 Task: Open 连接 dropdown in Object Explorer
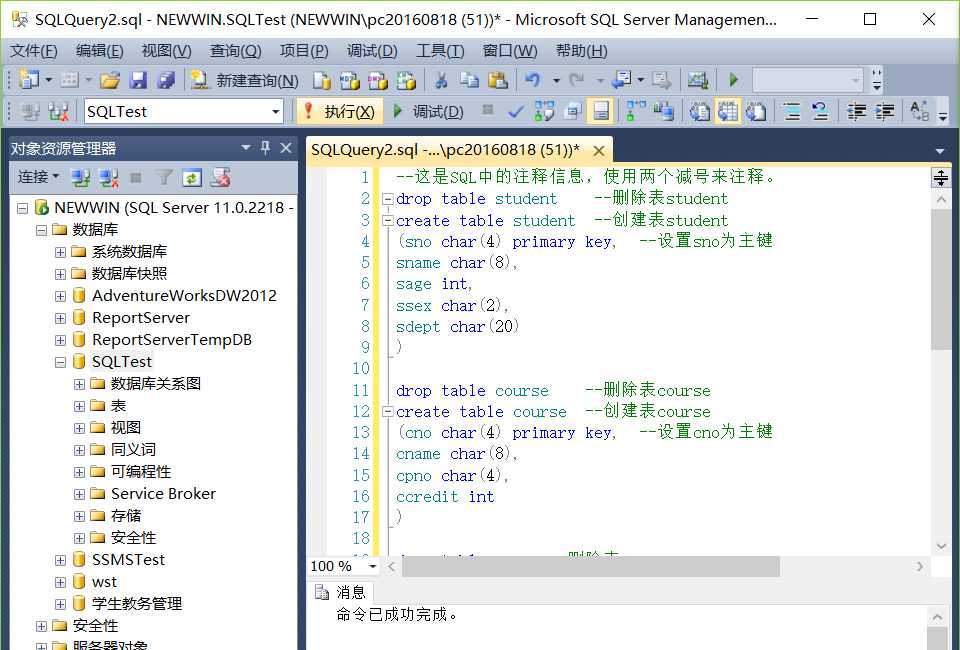click(38, 177)
